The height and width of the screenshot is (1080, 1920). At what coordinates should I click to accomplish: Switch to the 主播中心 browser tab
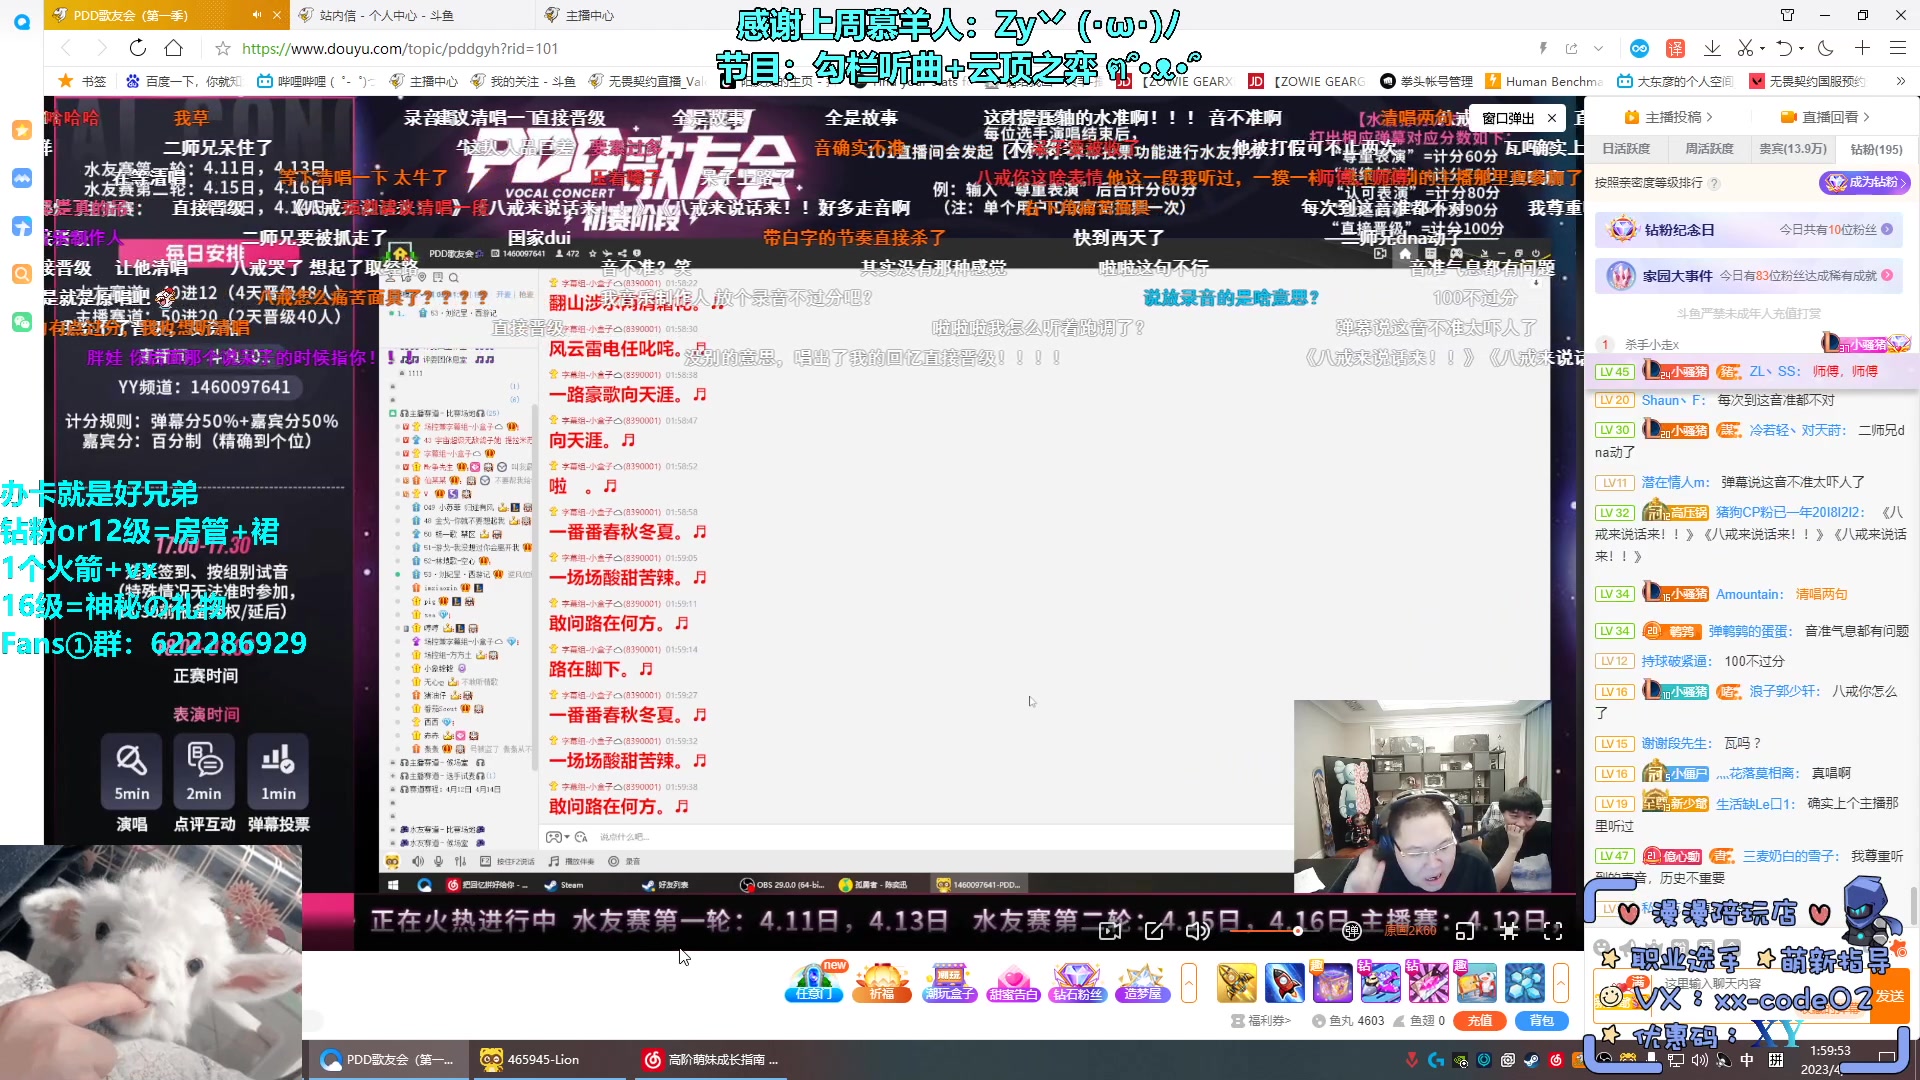point(590,15)
